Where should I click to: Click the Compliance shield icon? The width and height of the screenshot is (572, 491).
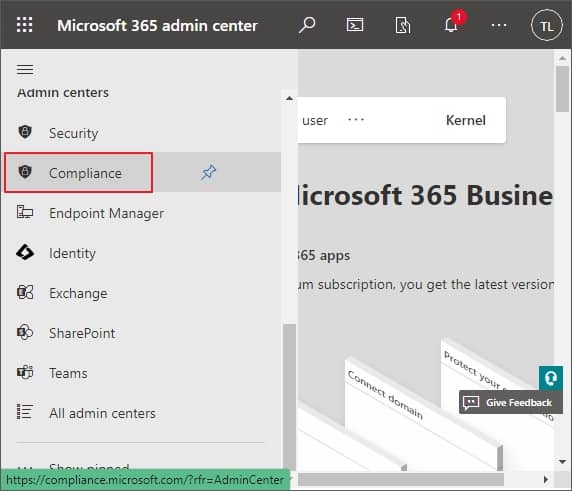click(25, 171)
